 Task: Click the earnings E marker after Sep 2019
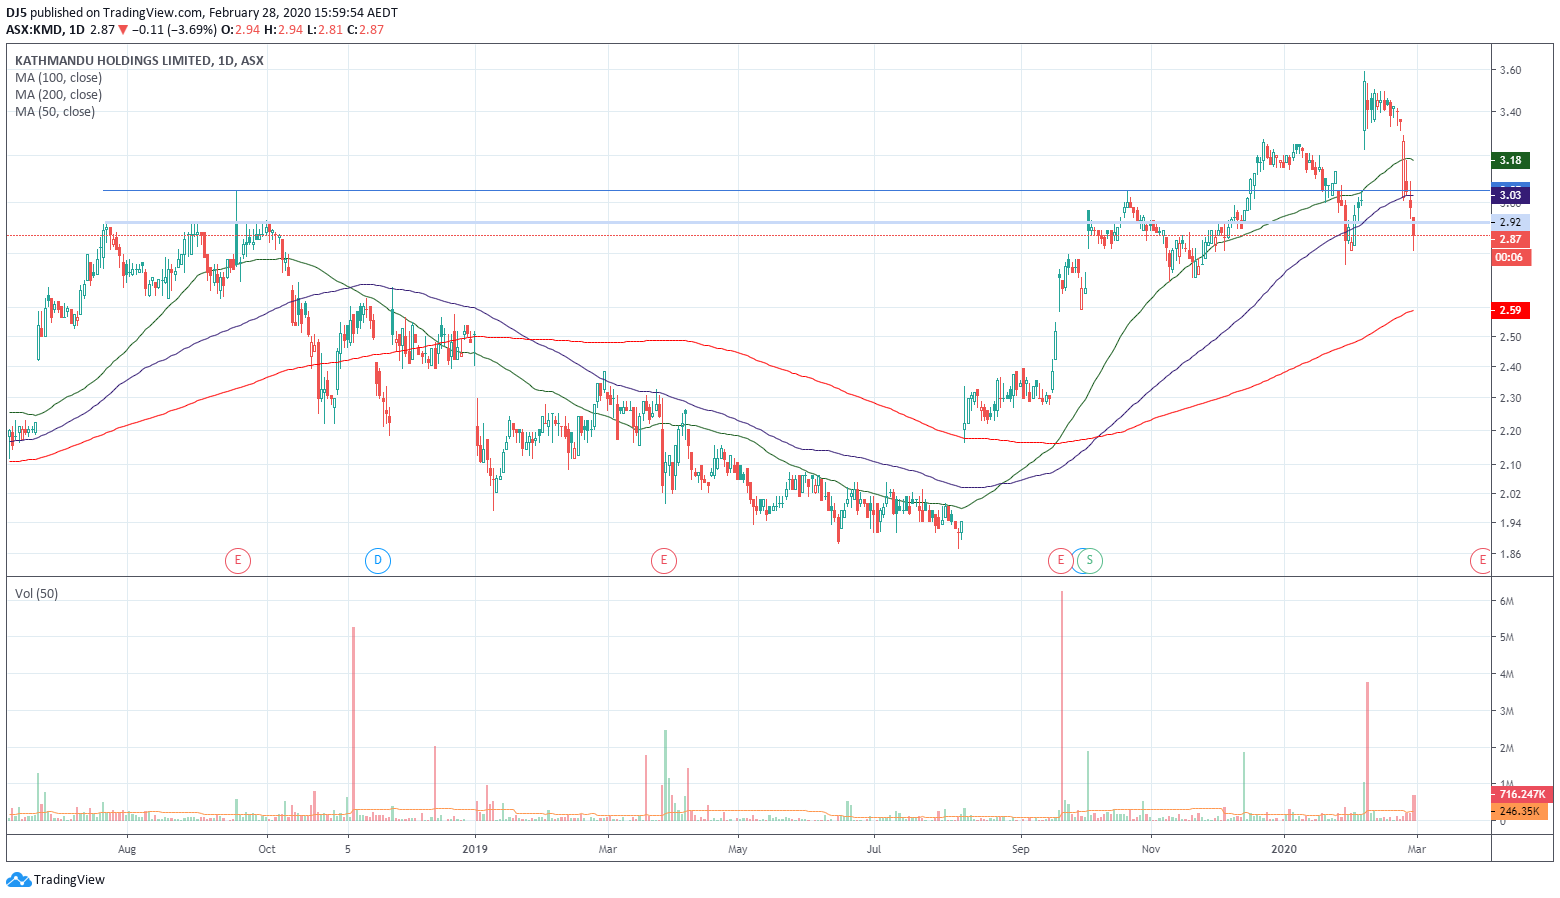[x=1060, y=560]
